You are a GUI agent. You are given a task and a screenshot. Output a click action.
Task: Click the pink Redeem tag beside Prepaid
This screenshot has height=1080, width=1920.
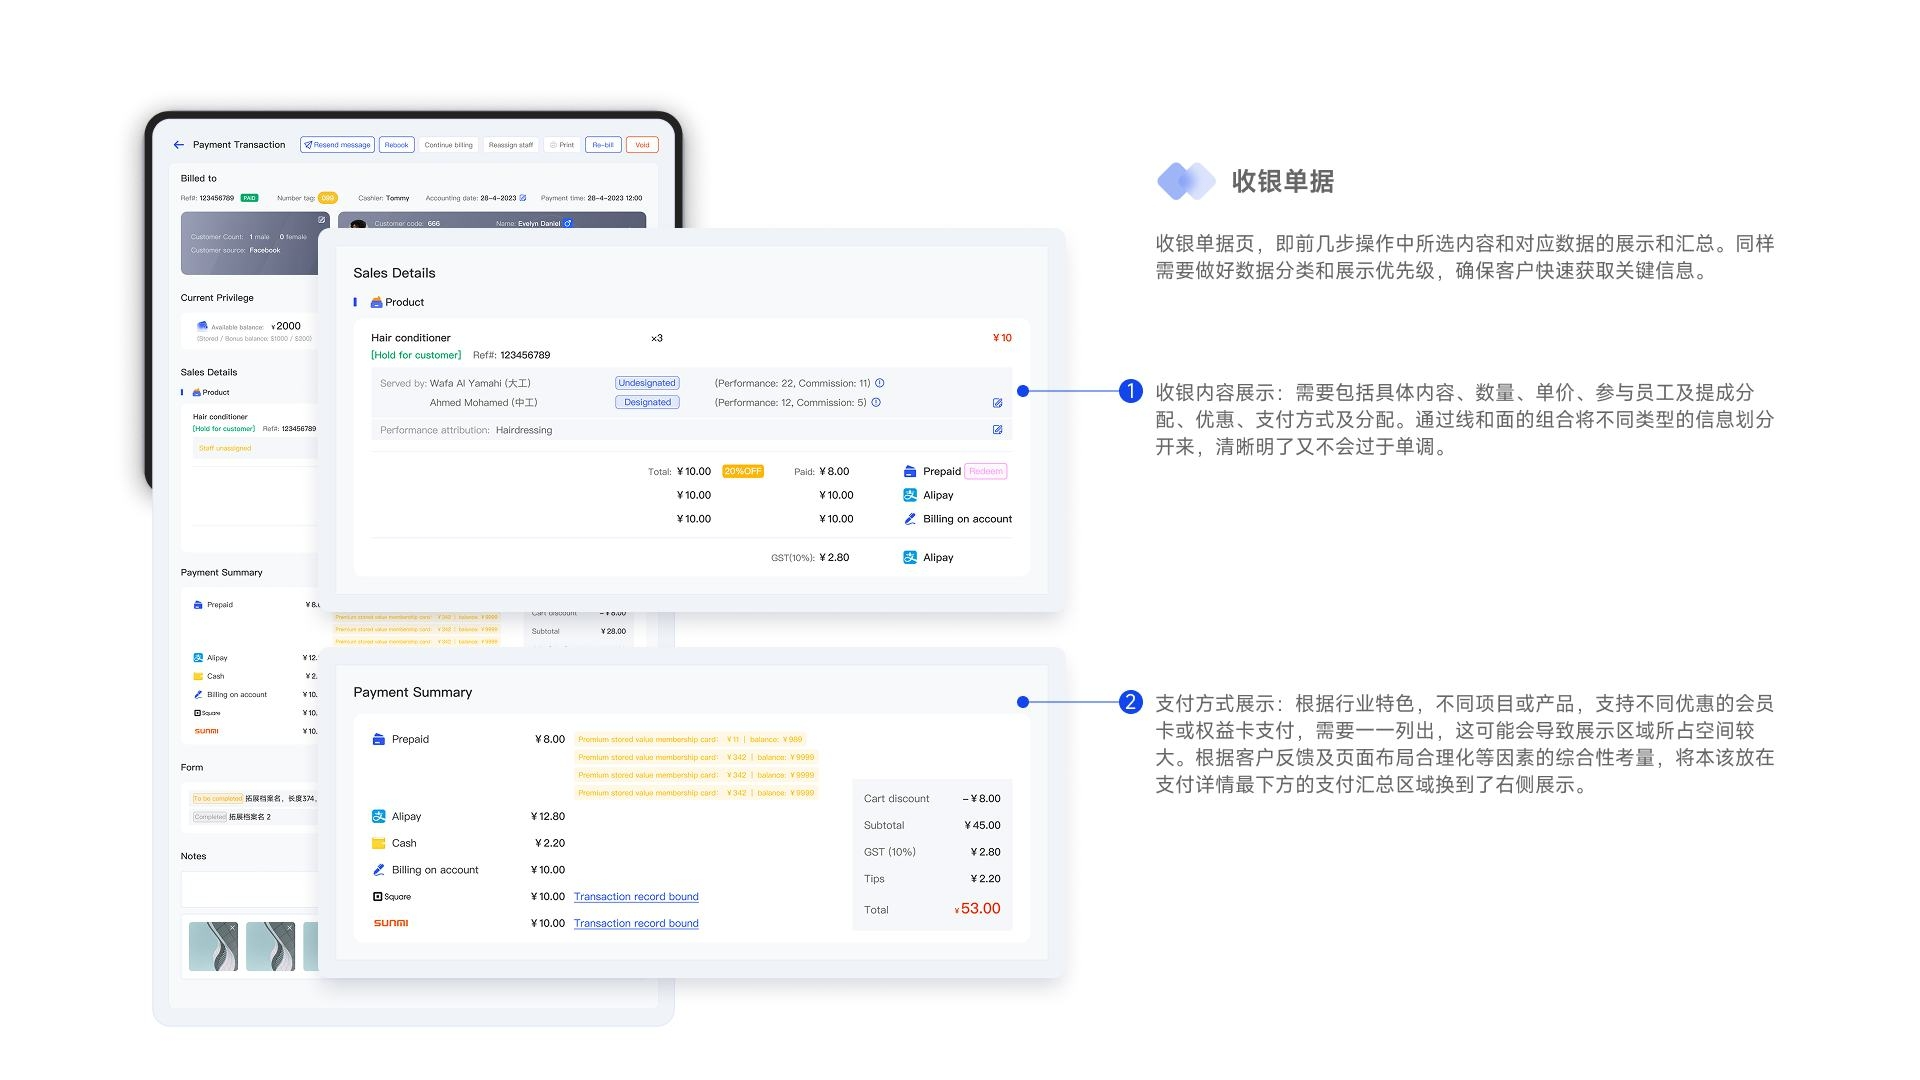986,471
